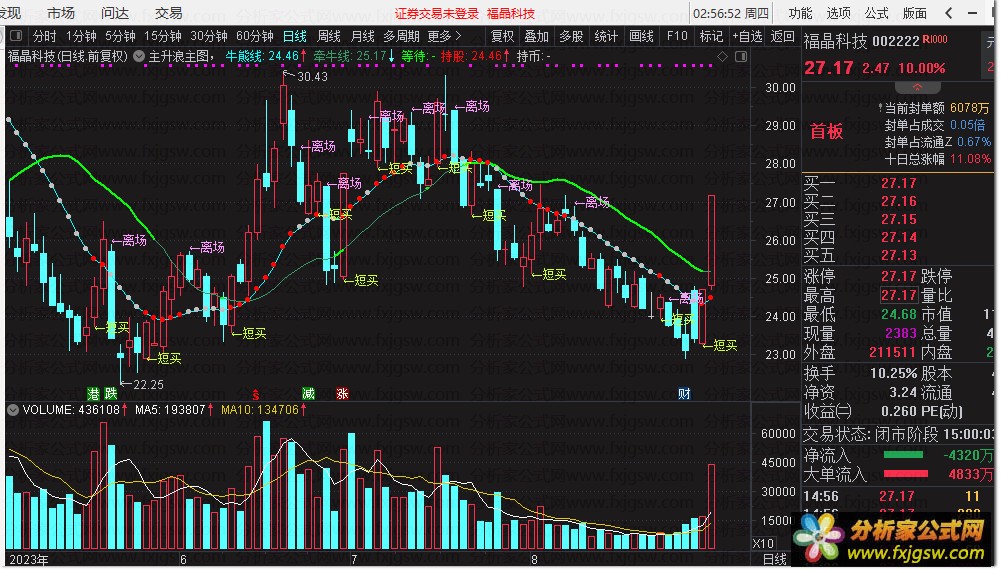Screen dimensions: 1001x570
Task: Click the green 港 event marker
Action: tap(94, 393)
